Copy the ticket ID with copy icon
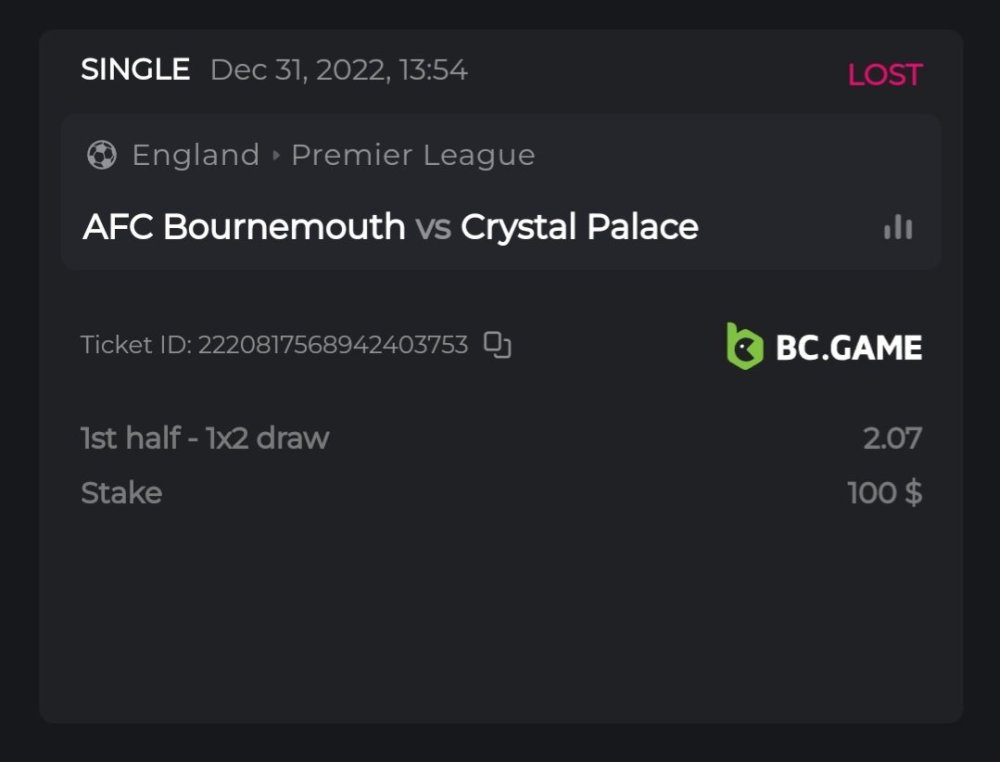Viewport: 1000px width, 762px height. [497, 345]
